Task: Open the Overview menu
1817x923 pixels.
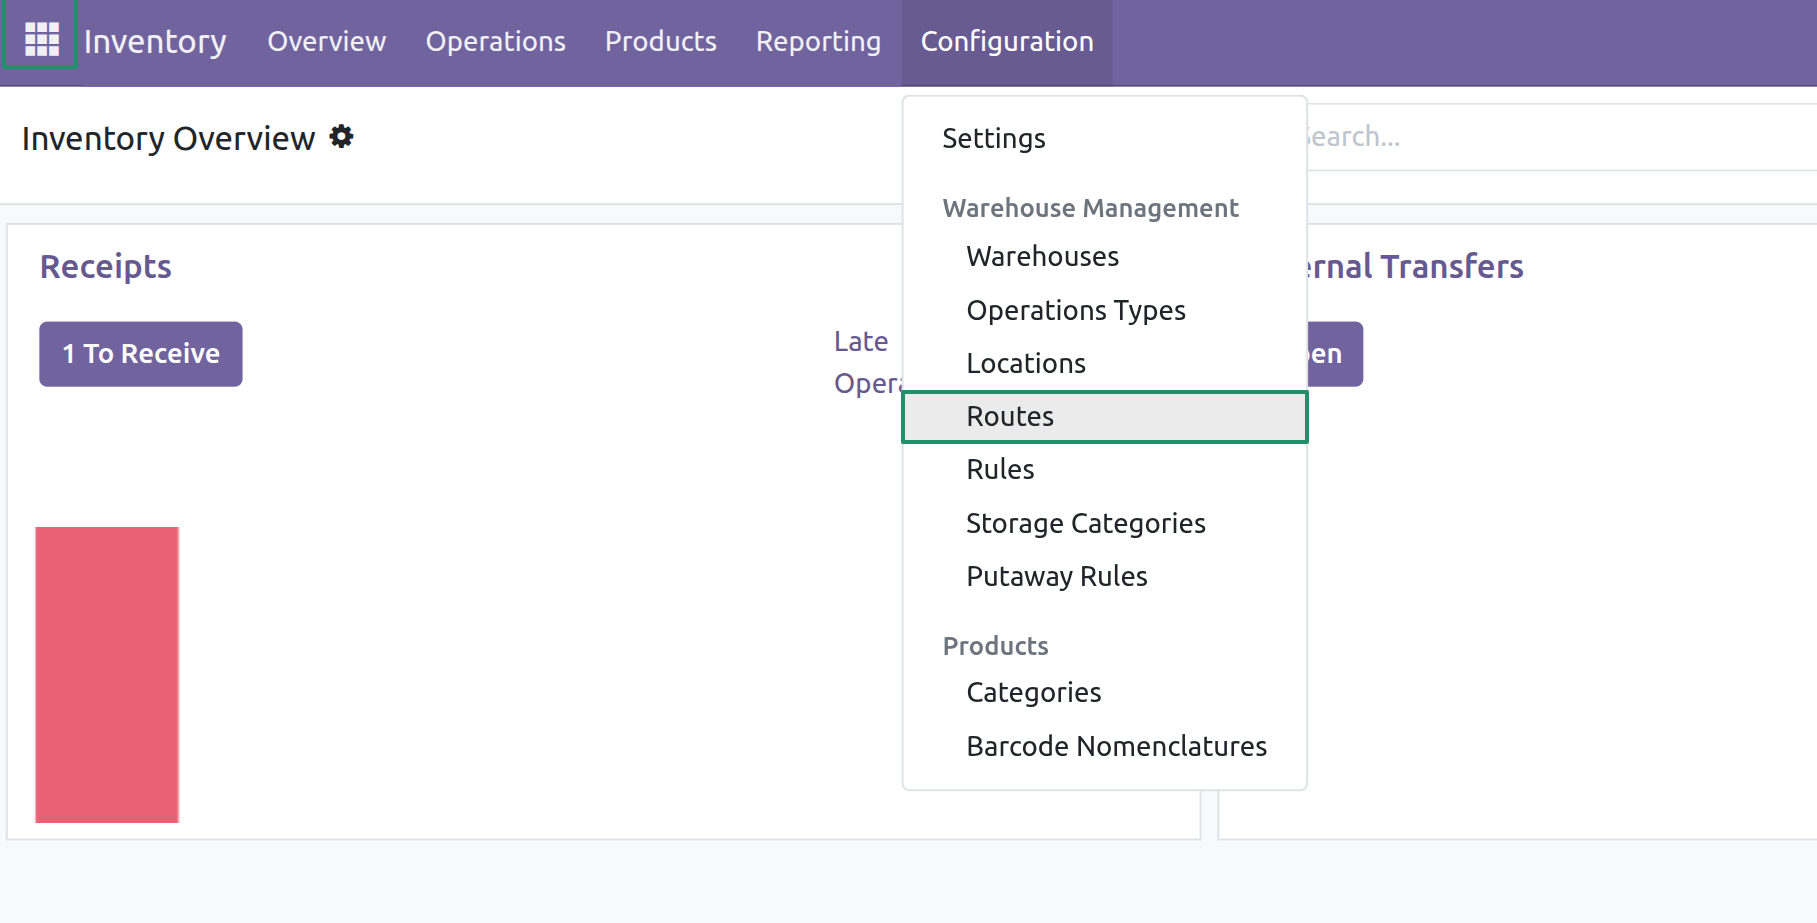Action: pos(326,41)
